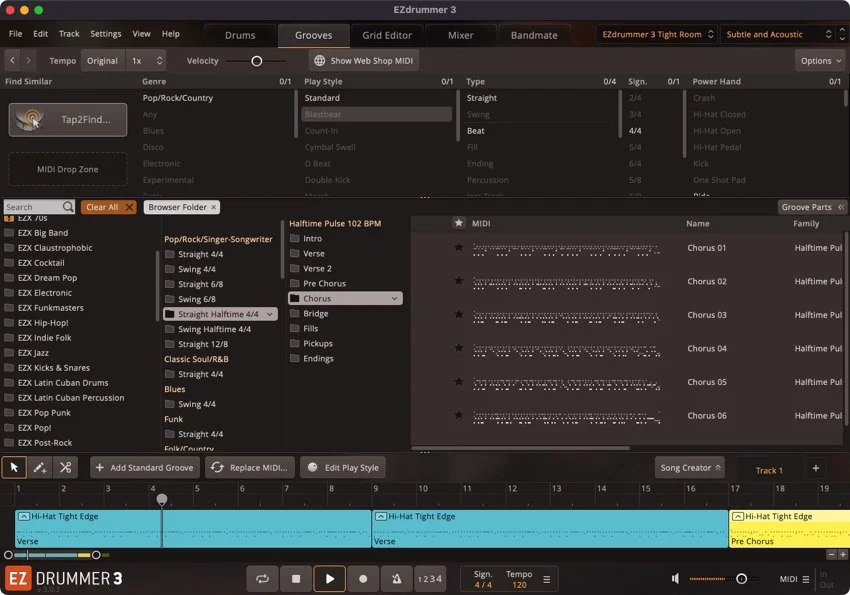Open the EZdrummer 3 Tight Room library dropdown
Viewport: 850px width, 595px height.
pyautogui.click(x=656, y=34)
